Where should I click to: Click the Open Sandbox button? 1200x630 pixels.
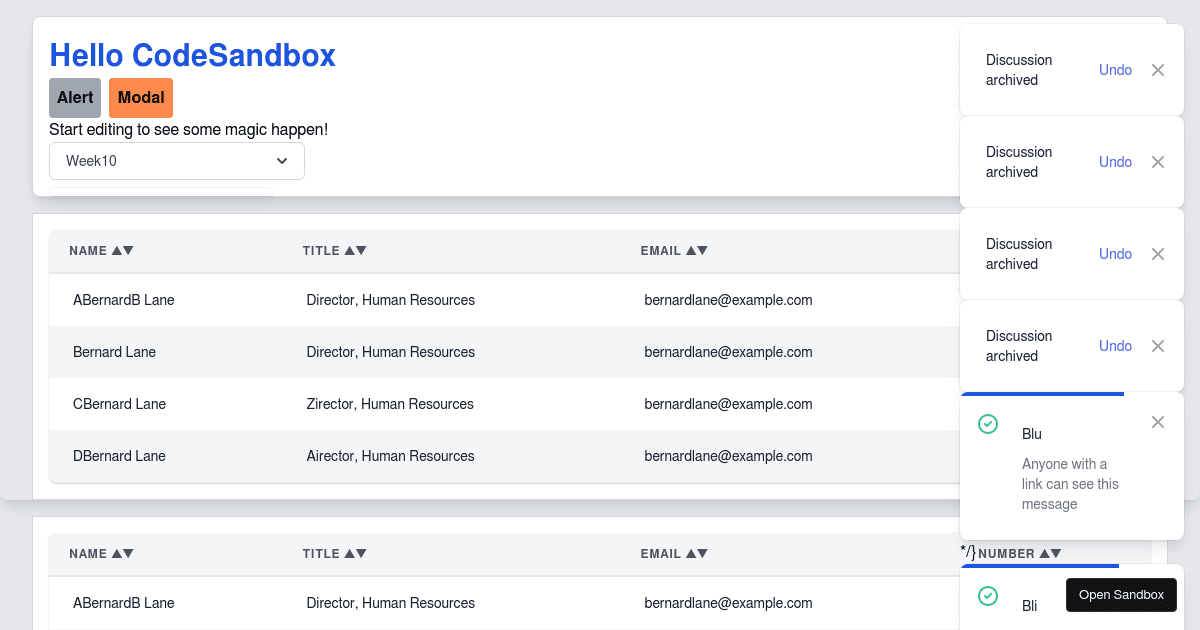coord(1121,594)
